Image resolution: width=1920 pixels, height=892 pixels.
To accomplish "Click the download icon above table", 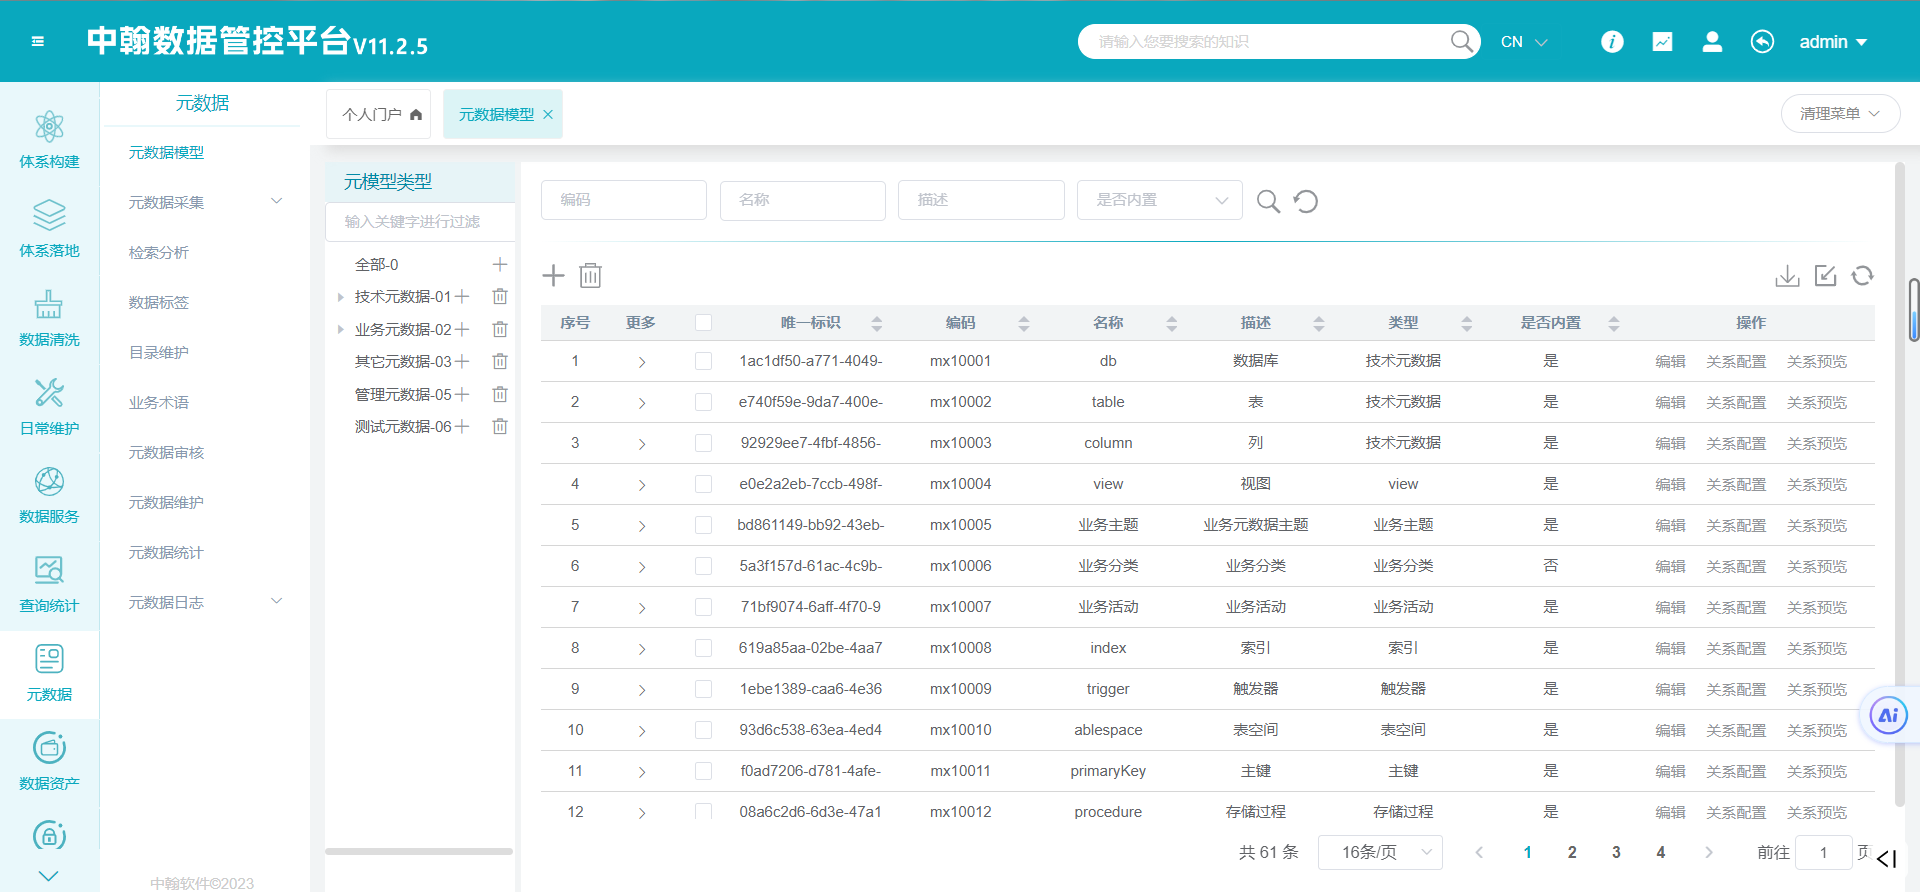I will click(x=1787, y=276).
